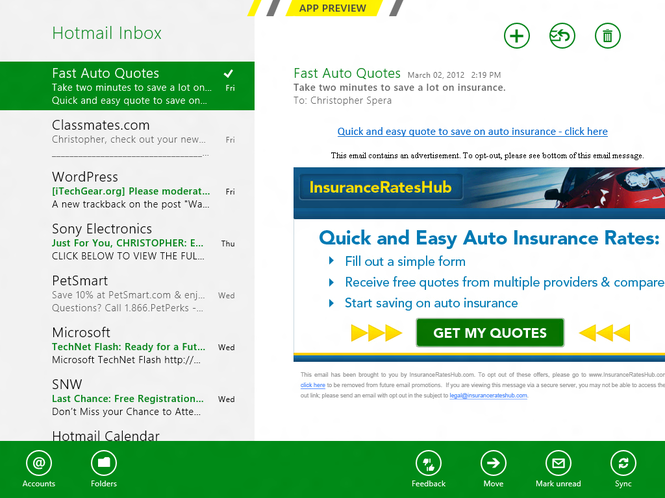Click 'Fill out a simple form' bullet
The height and width of the screenshot is (498, 665).
click(x=405, y=261)
